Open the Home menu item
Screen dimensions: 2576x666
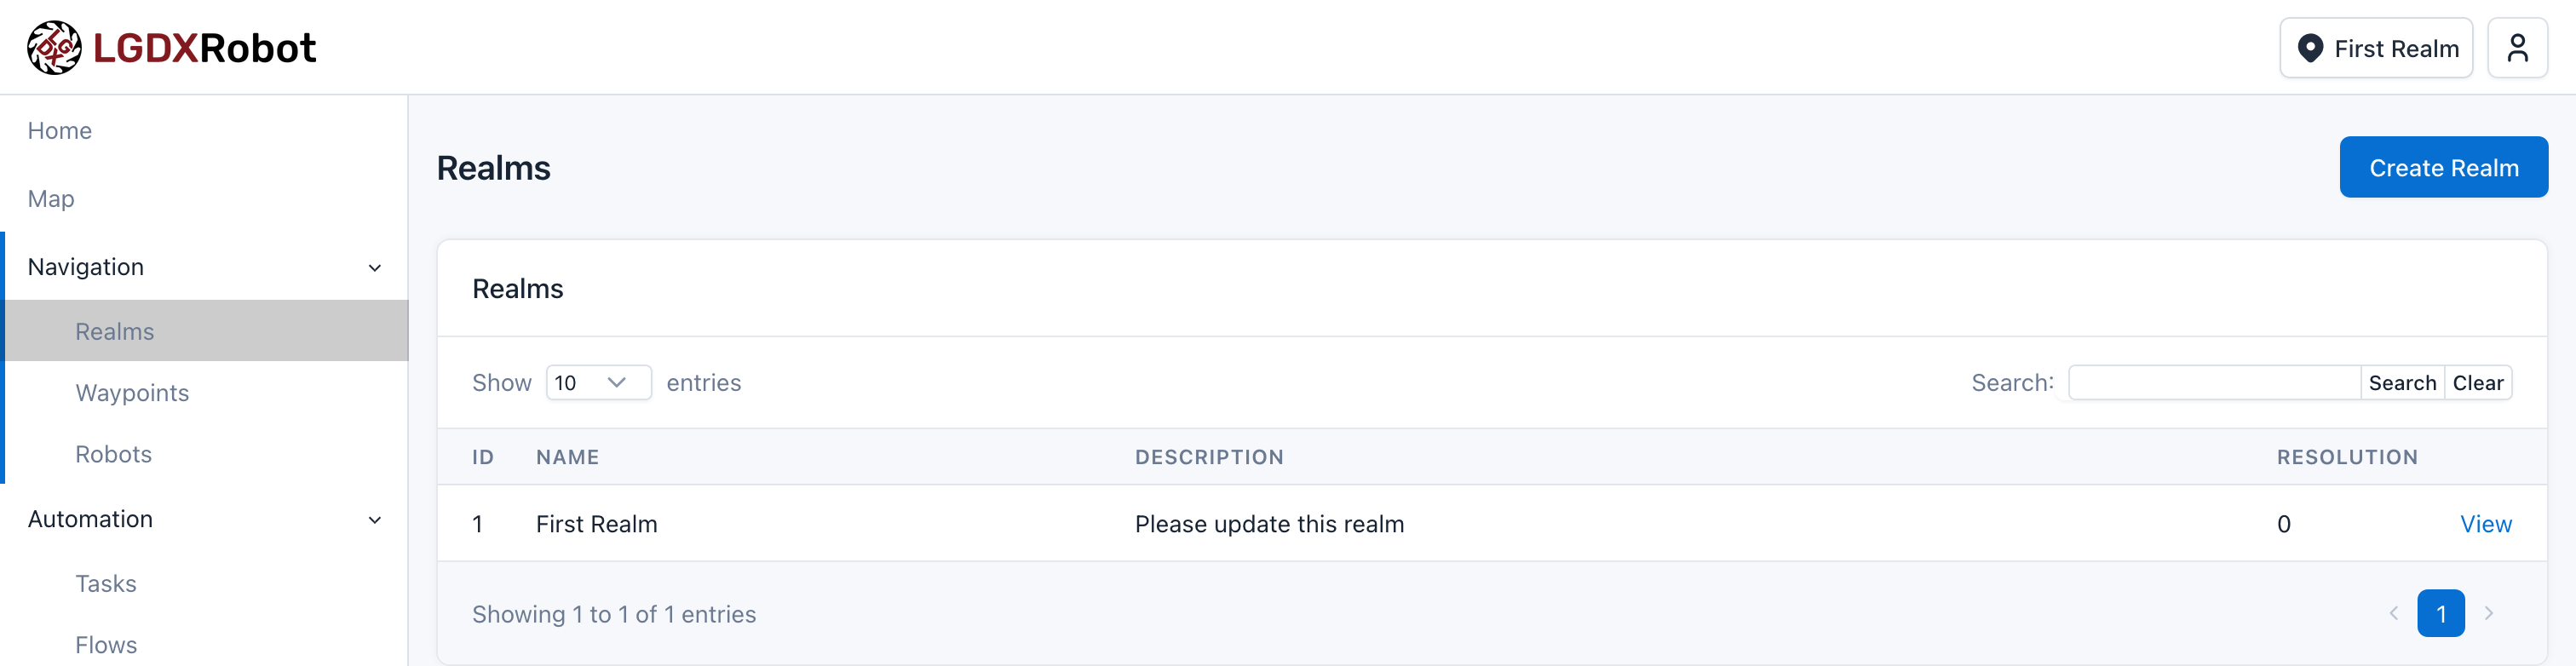pyautogui.click(x=60, y=130)
